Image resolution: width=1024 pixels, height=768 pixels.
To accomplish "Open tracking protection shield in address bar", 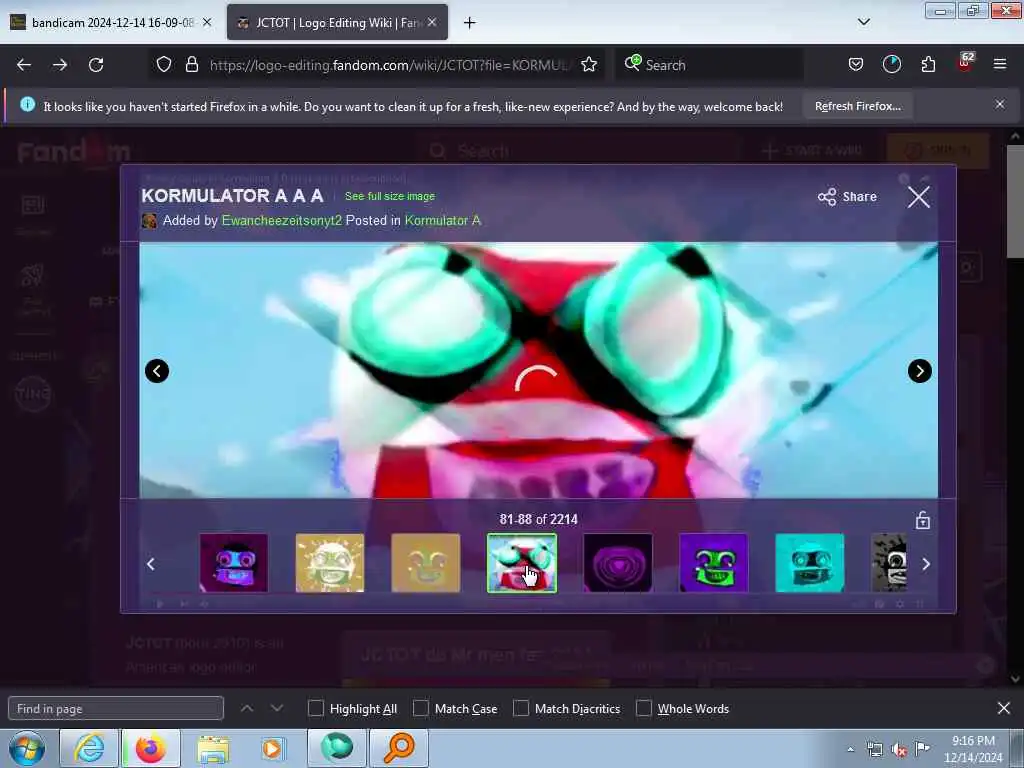I will coord(164,65).
